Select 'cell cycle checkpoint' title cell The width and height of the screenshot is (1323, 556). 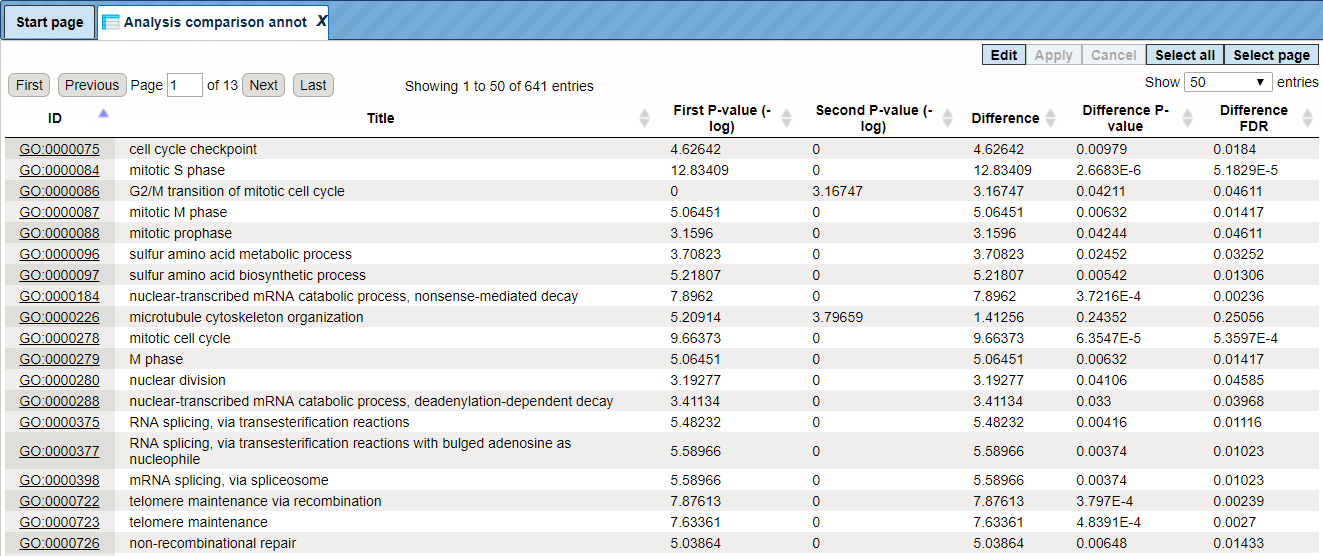coord(193,149)
